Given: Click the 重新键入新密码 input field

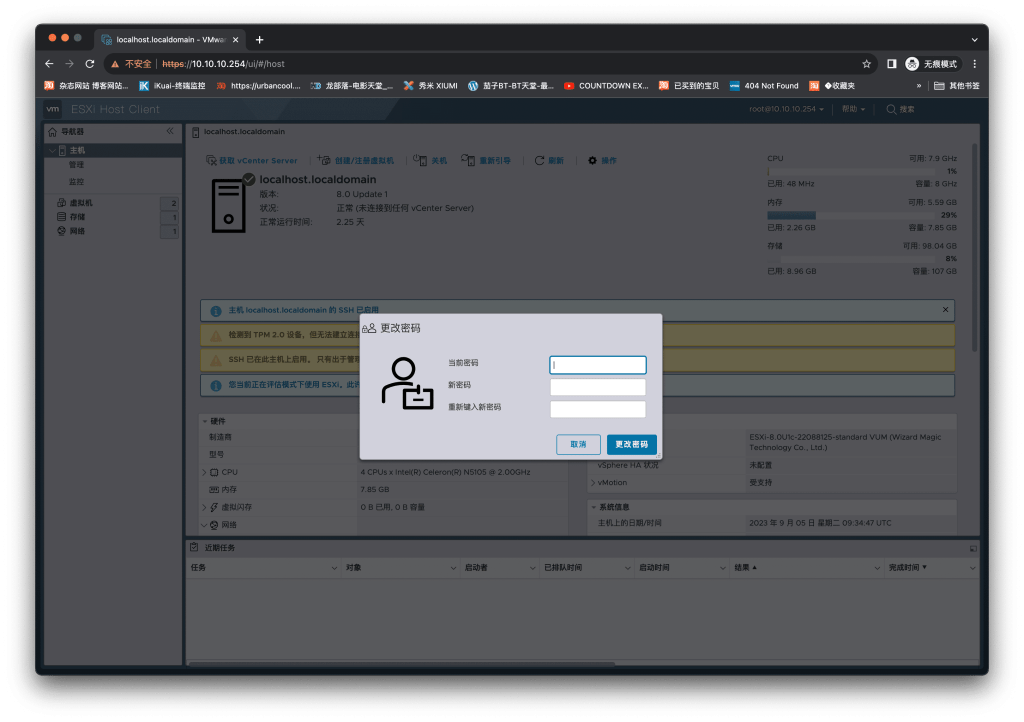Looking at the screenshot, I should [x=598, y=408].
